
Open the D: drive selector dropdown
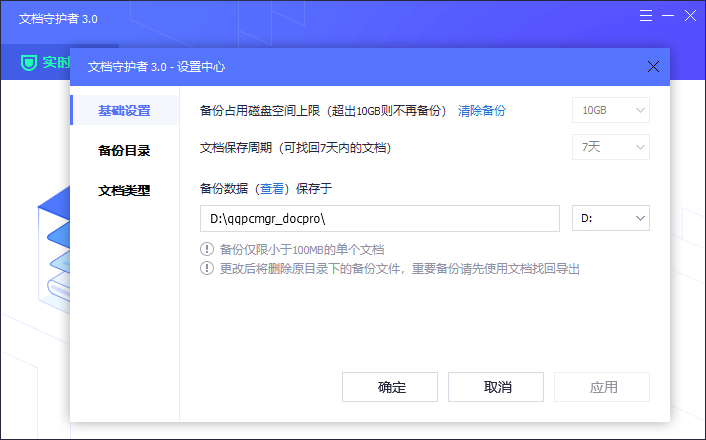click(611, 218)
